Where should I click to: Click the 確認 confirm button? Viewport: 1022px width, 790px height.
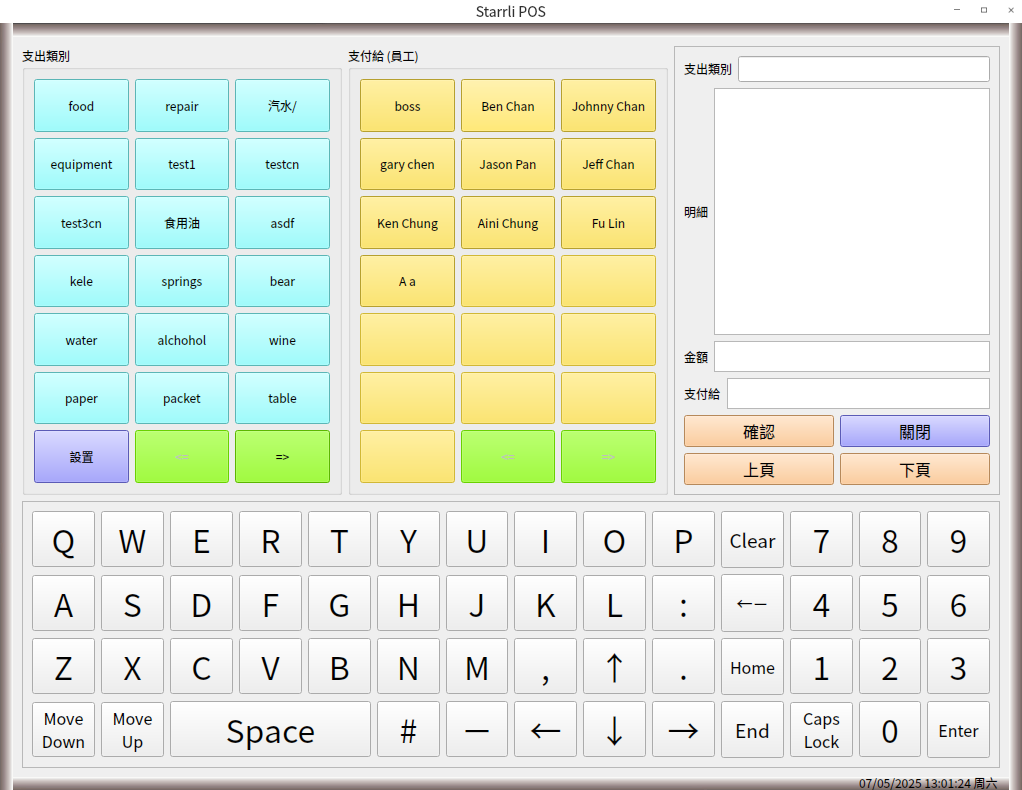tap(758, 432)
